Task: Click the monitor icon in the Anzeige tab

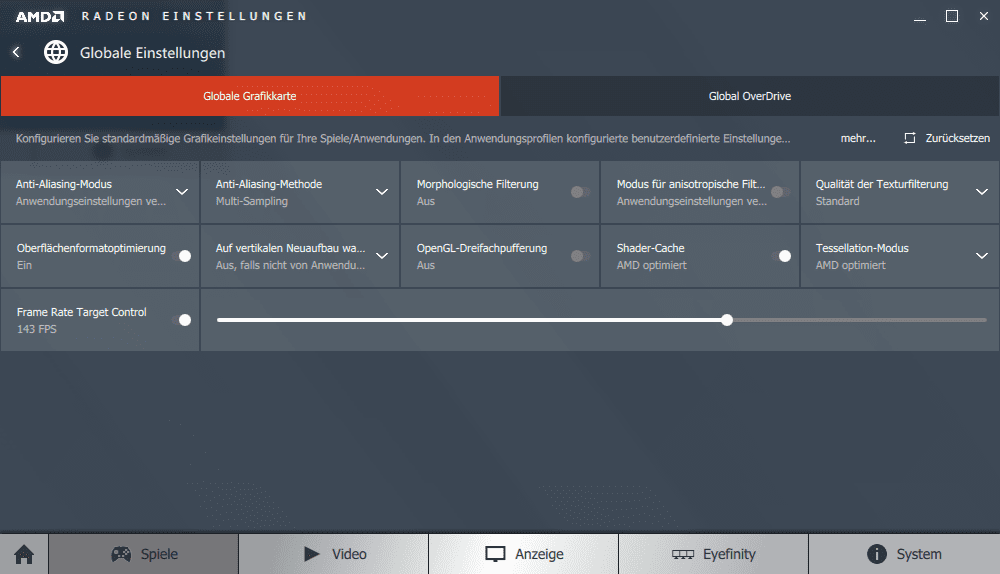Action: [x=495, y=554]
